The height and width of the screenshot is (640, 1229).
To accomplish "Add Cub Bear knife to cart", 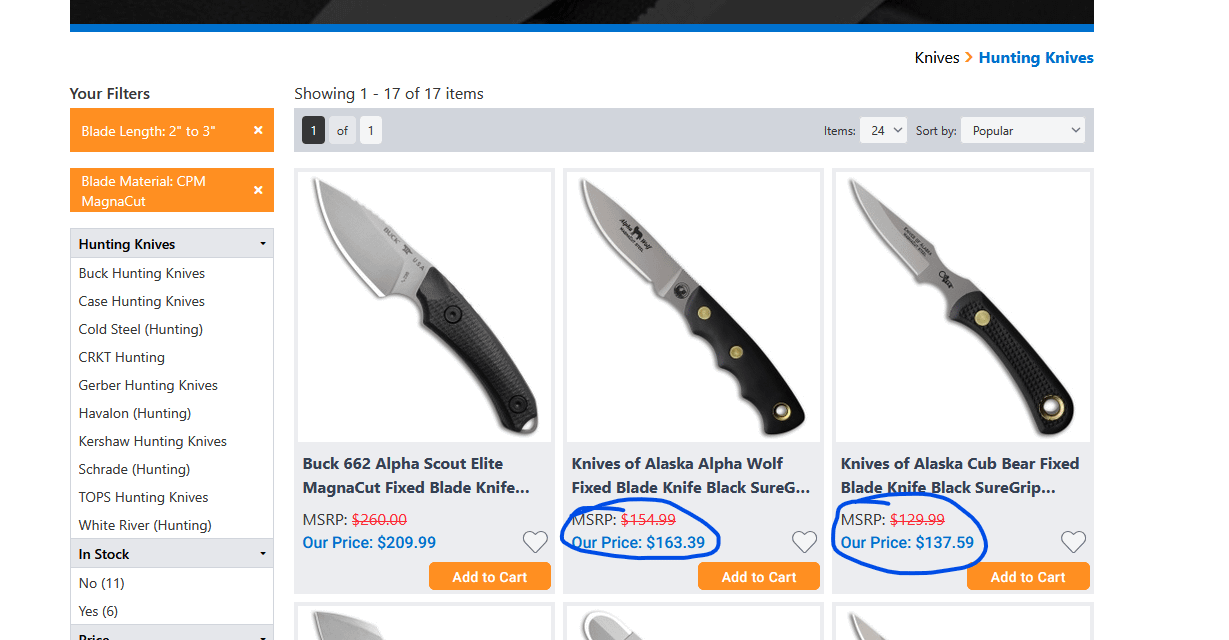I will [x=1028, y=577].
